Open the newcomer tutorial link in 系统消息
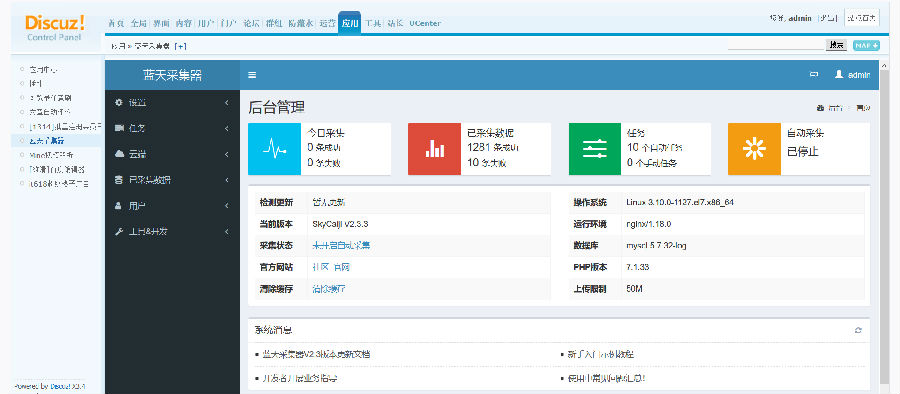The height and width of the screenshot is (394, 900). pyautogui.click(x=600, y=354)
